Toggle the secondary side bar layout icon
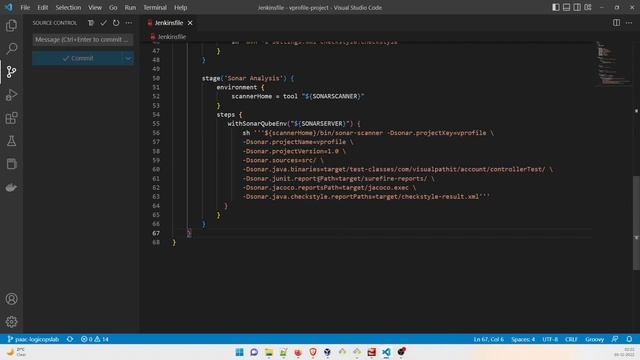 pos(577,7)
